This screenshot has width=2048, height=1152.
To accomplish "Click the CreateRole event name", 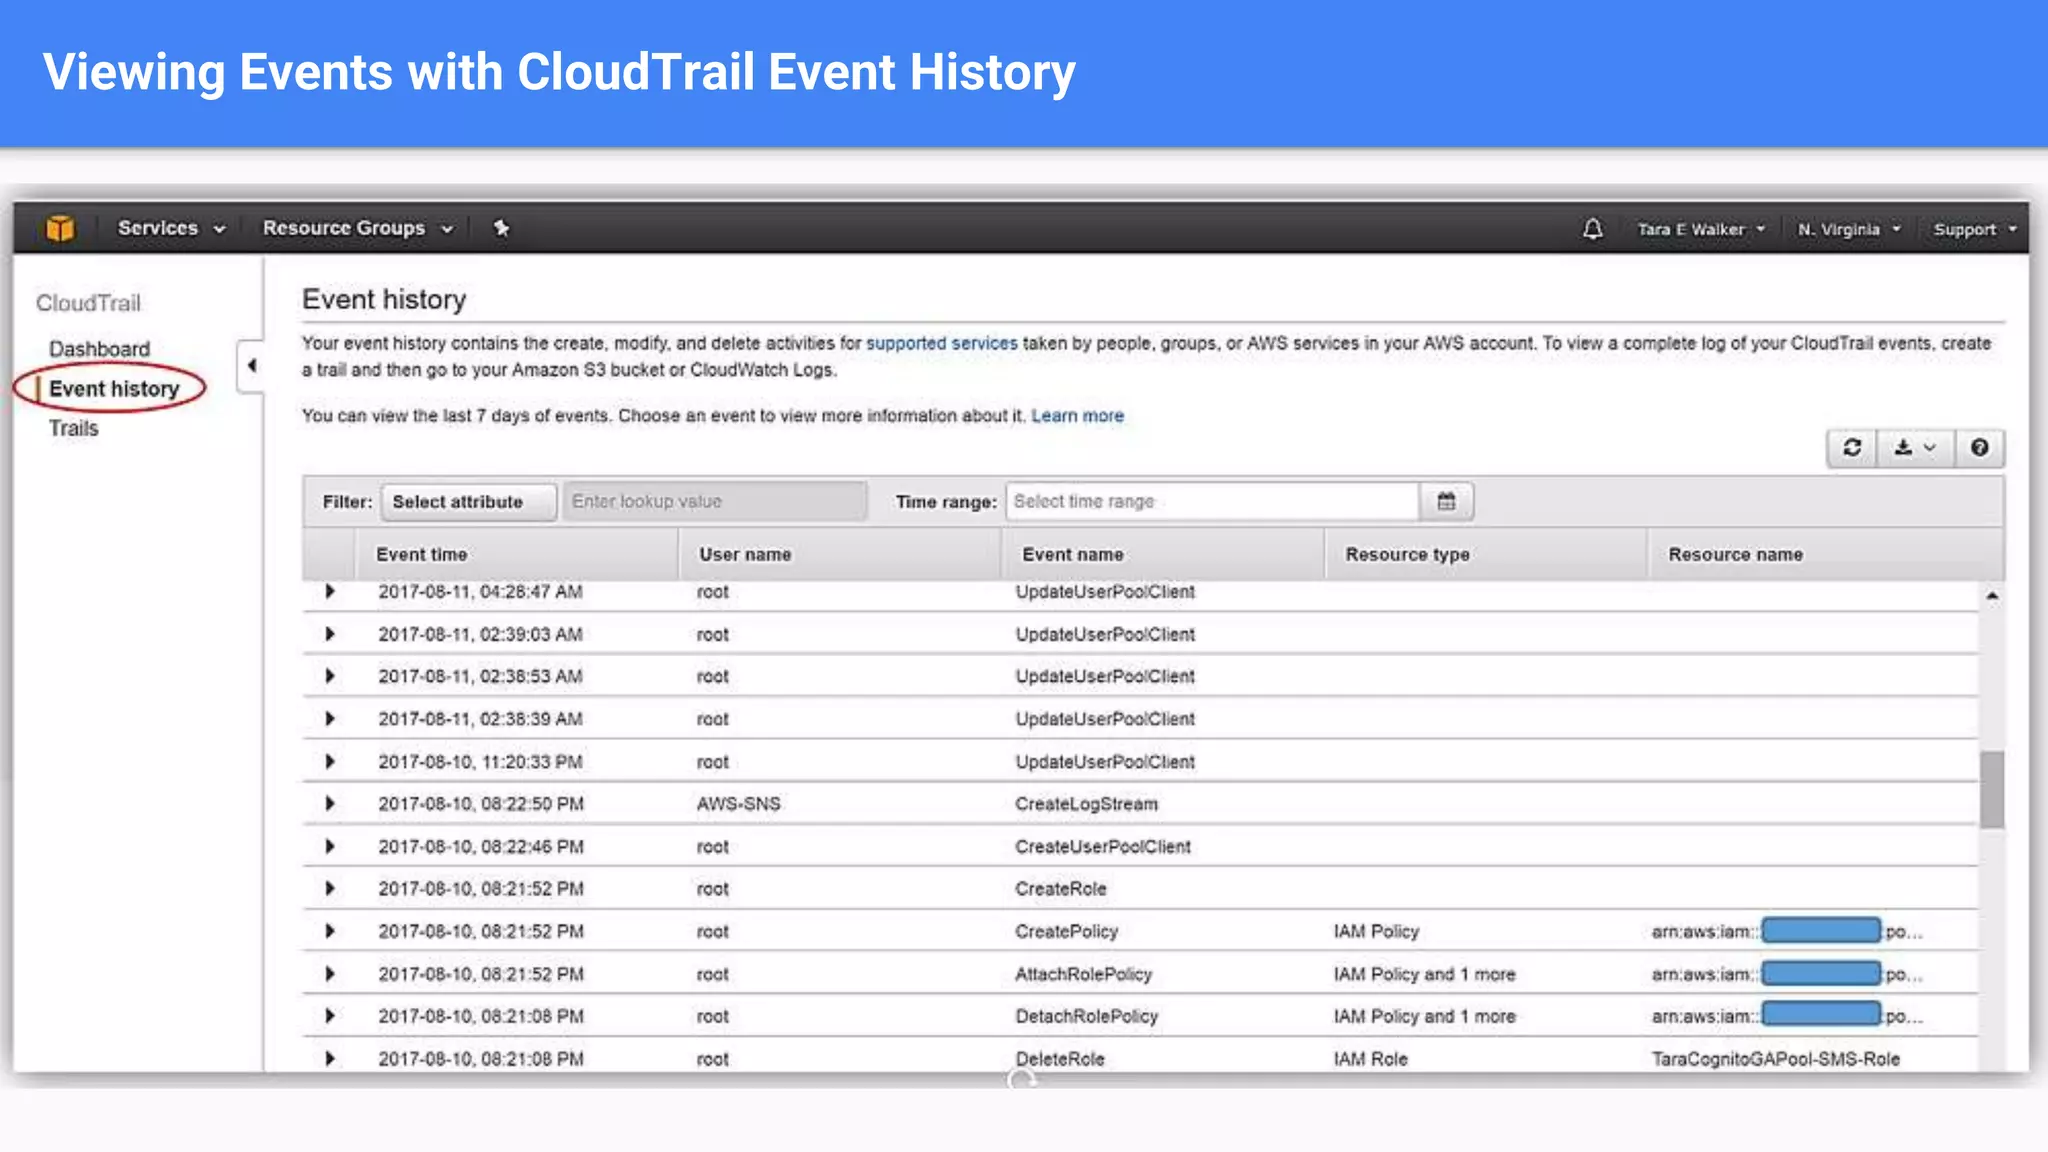I will (1060, 889).
